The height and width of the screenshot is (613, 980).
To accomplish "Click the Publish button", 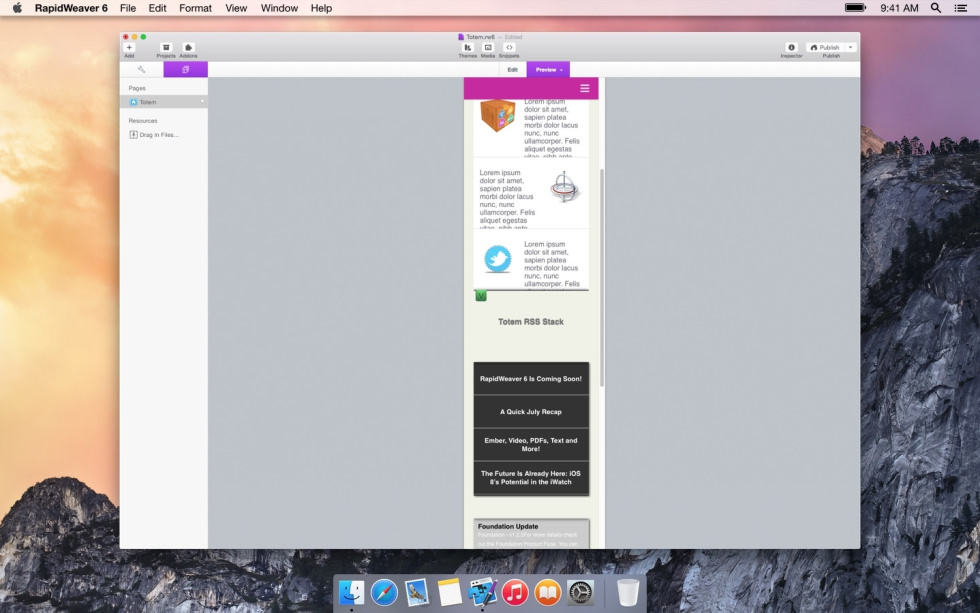I will pos(825,47).
